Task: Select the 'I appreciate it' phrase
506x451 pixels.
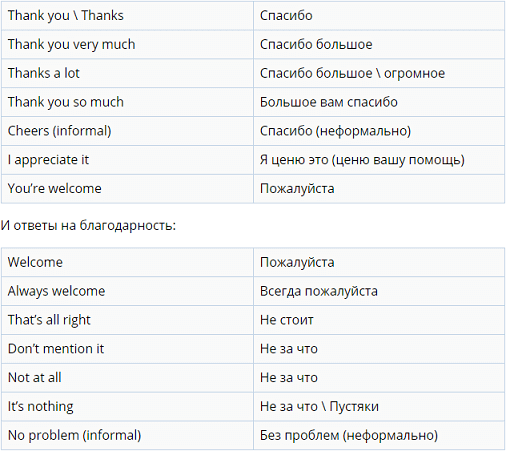Action: (48, 160)
